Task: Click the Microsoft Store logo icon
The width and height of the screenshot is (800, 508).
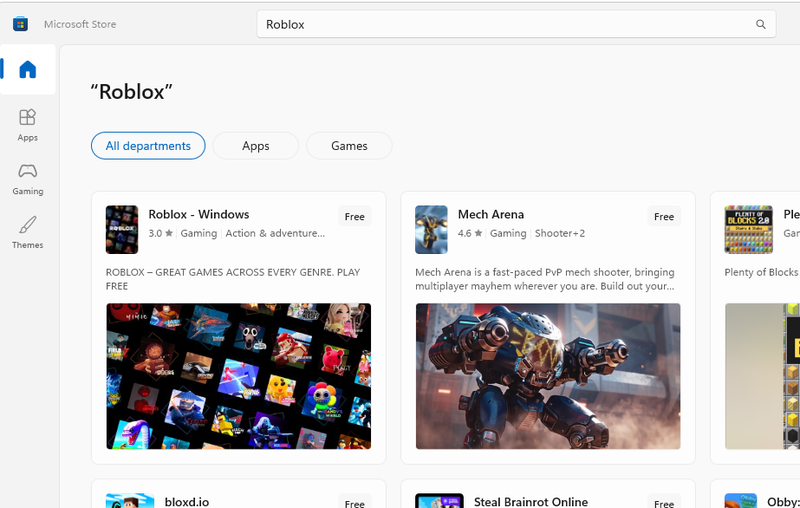Action: [x=20, y=24]
